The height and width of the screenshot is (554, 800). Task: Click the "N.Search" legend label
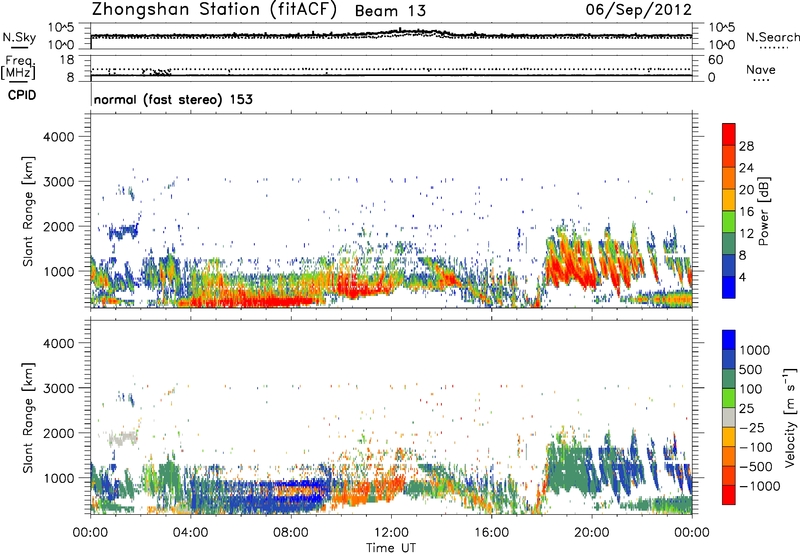[773, 37]
